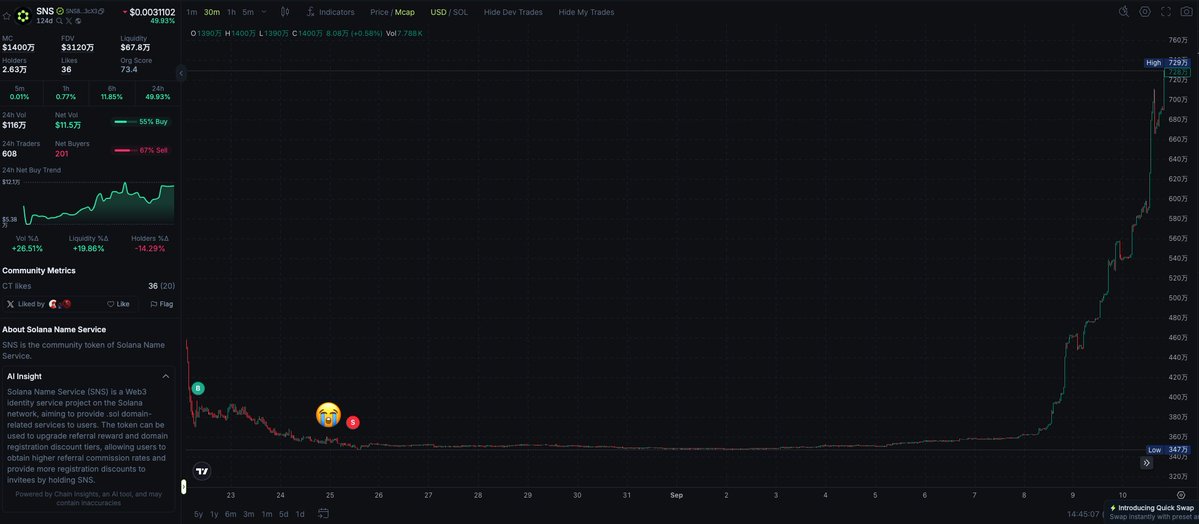This screenshot has width=1199, height=524.
Task: Expand more intervals dropdown arrow
Action: [x=264, y=11]
